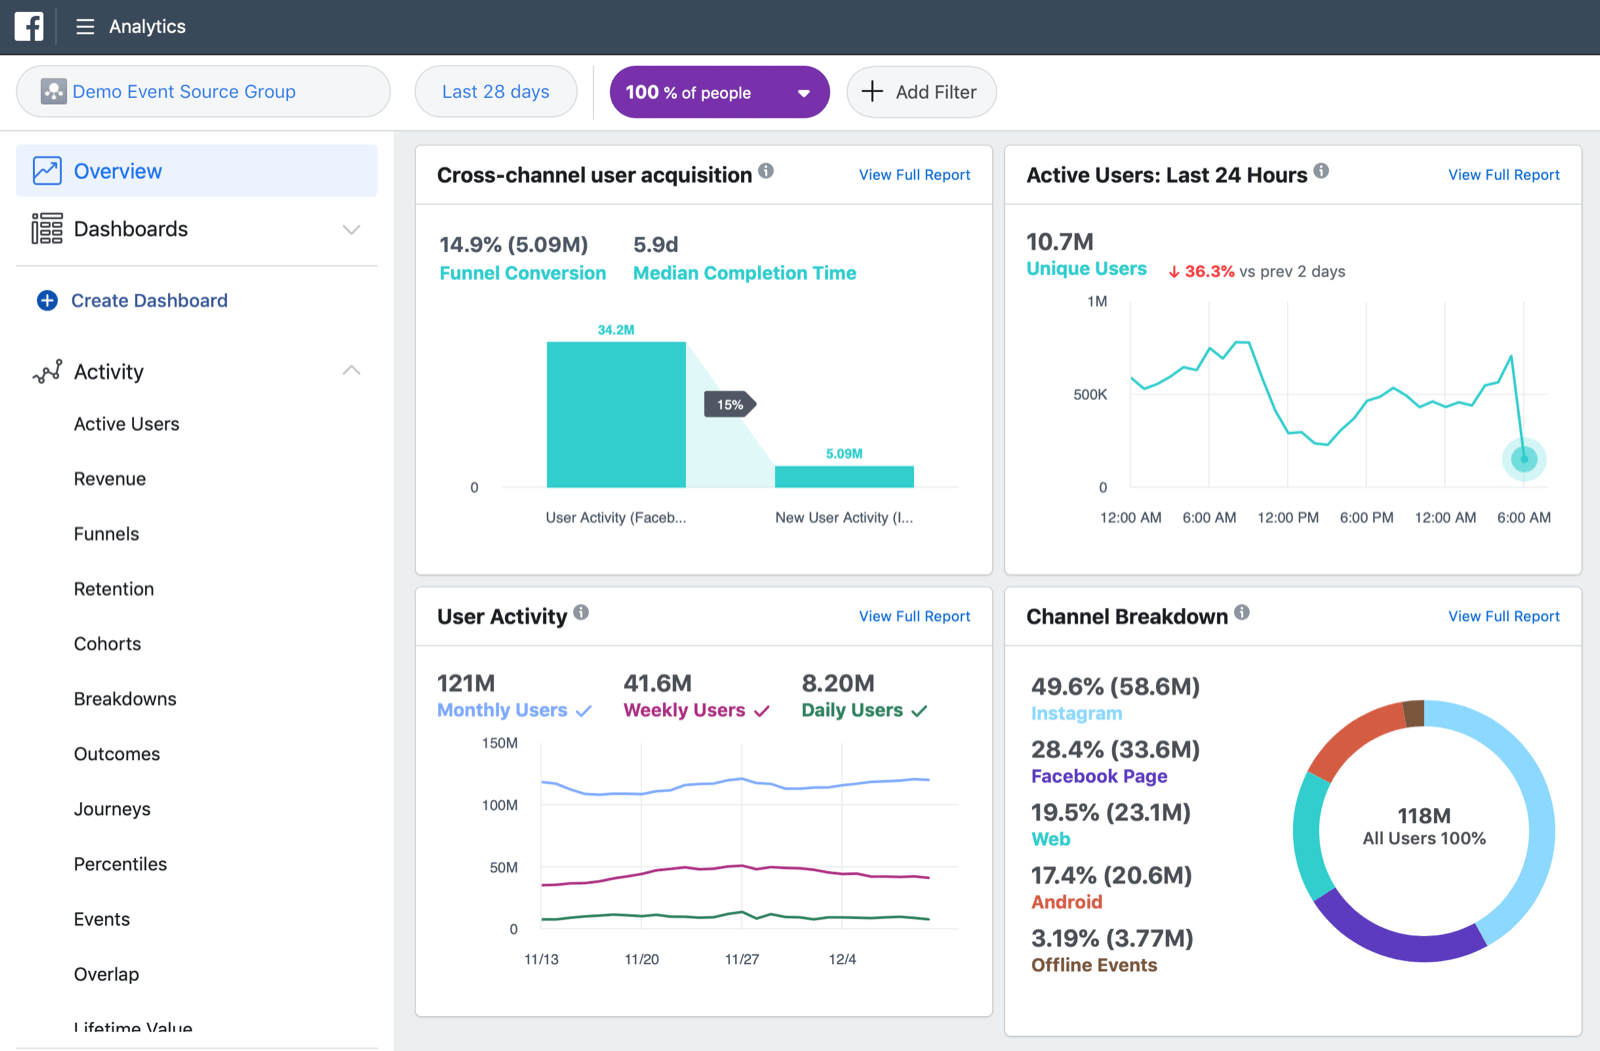Click the Monthly Users checkmark toggle
Image resolution: width=1600 pixels, height=1051 pixels.
click(x=583, y=710)
